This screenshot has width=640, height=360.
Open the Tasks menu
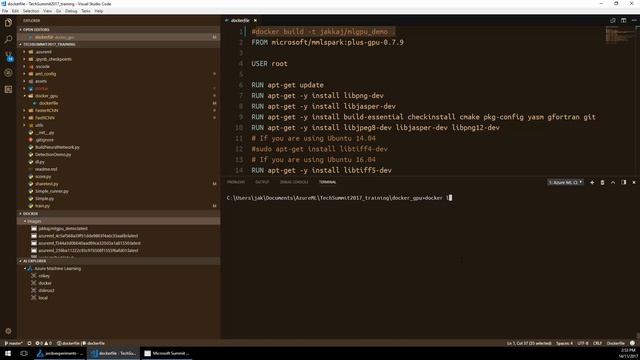point(86,11)
